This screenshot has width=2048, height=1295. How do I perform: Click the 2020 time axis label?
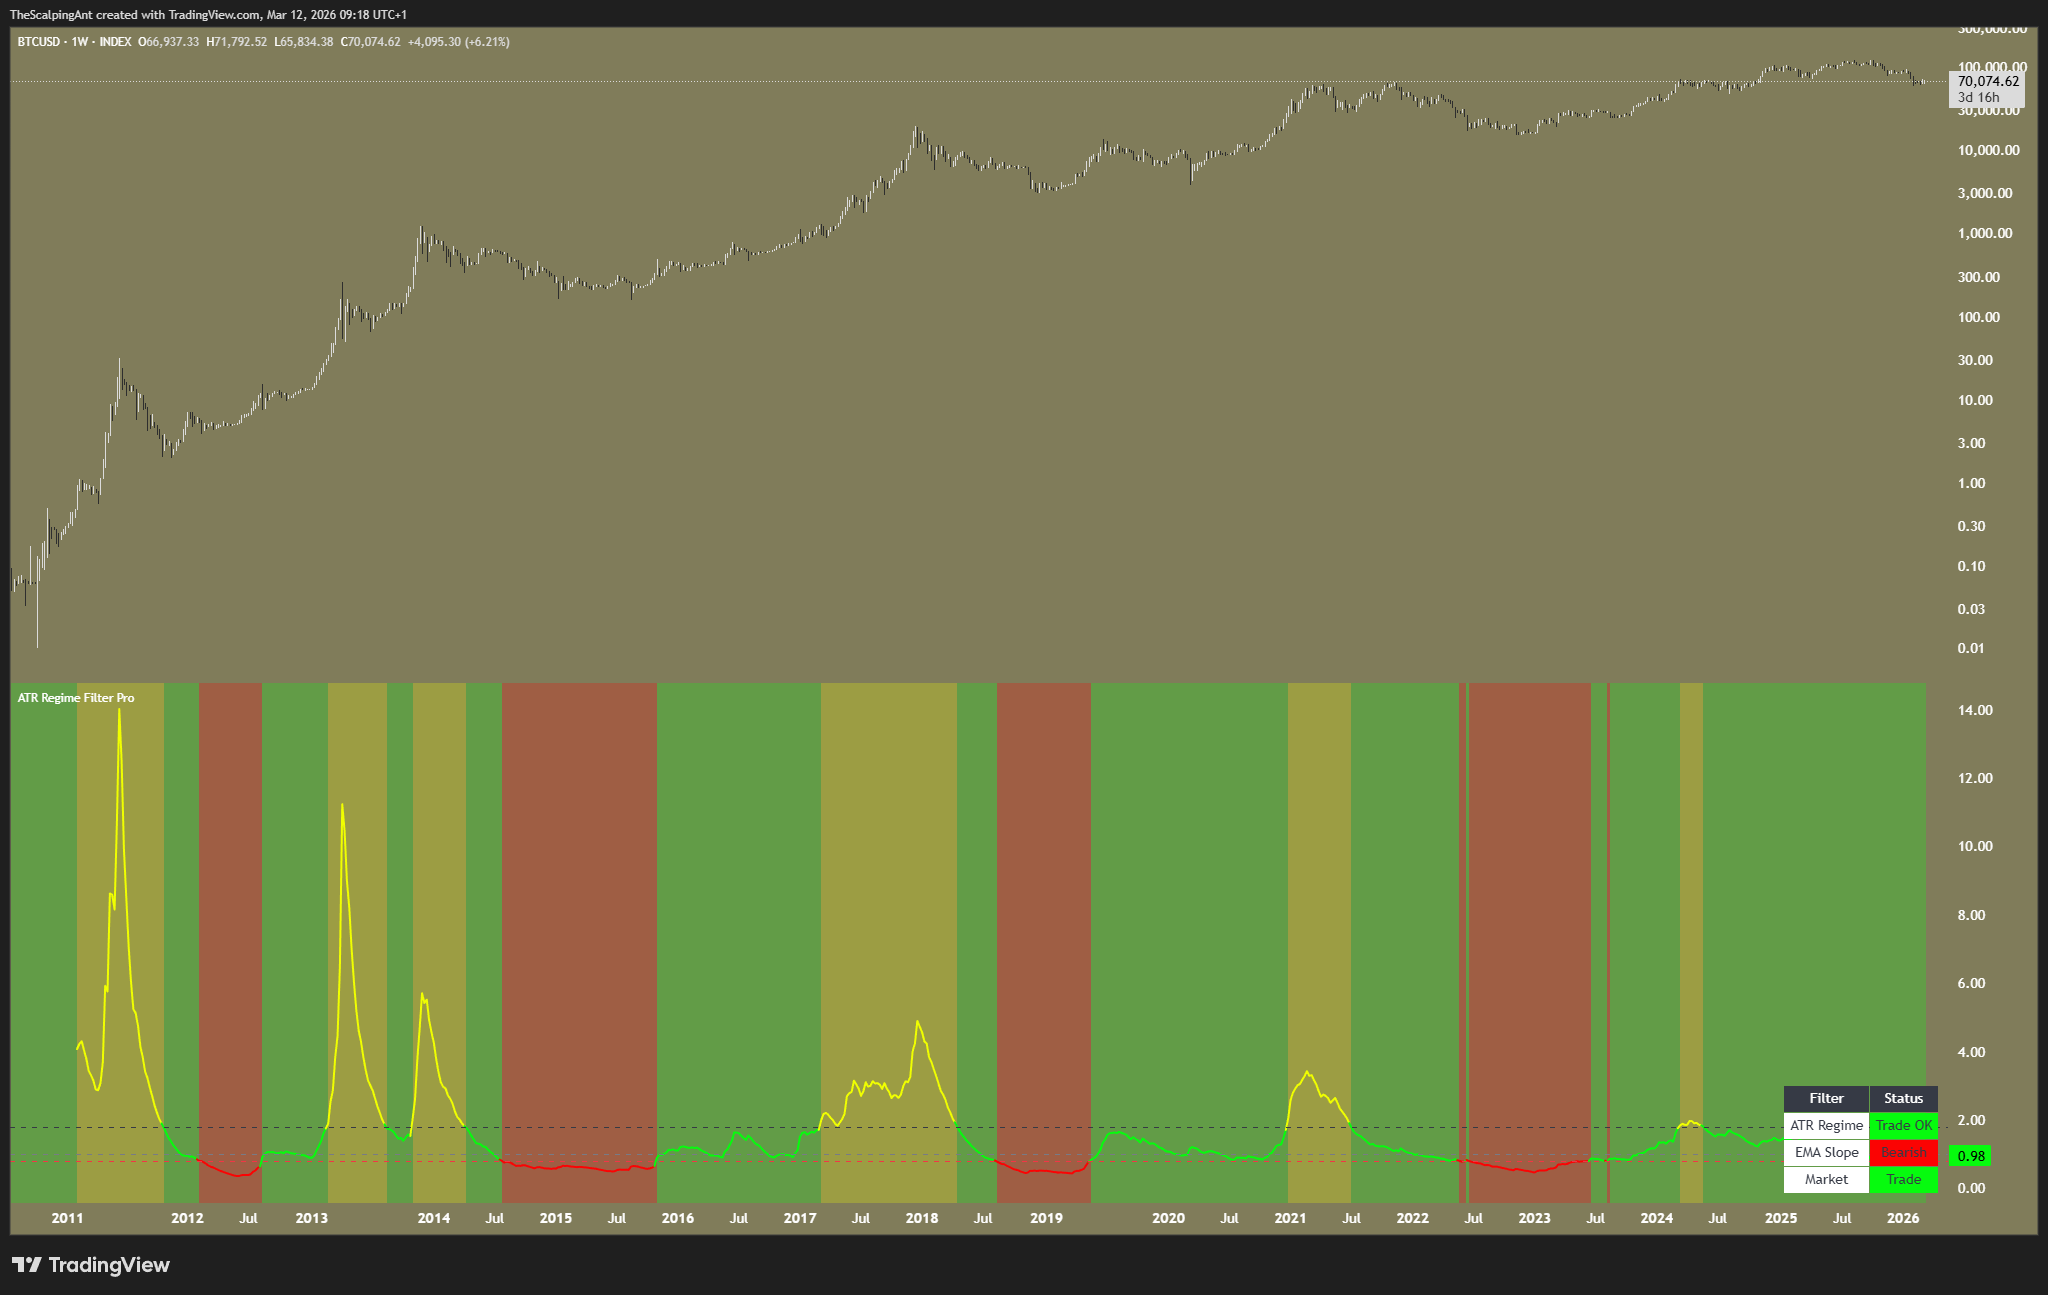[x=1168, y=1218]
